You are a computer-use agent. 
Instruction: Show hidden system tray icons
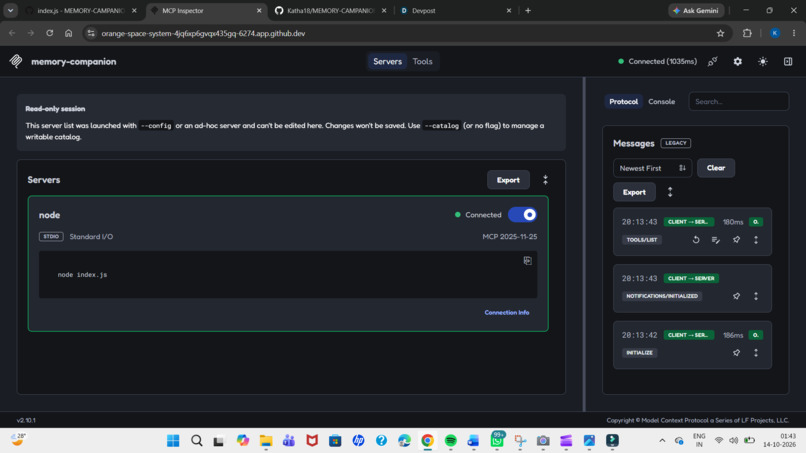coord(662,441)
